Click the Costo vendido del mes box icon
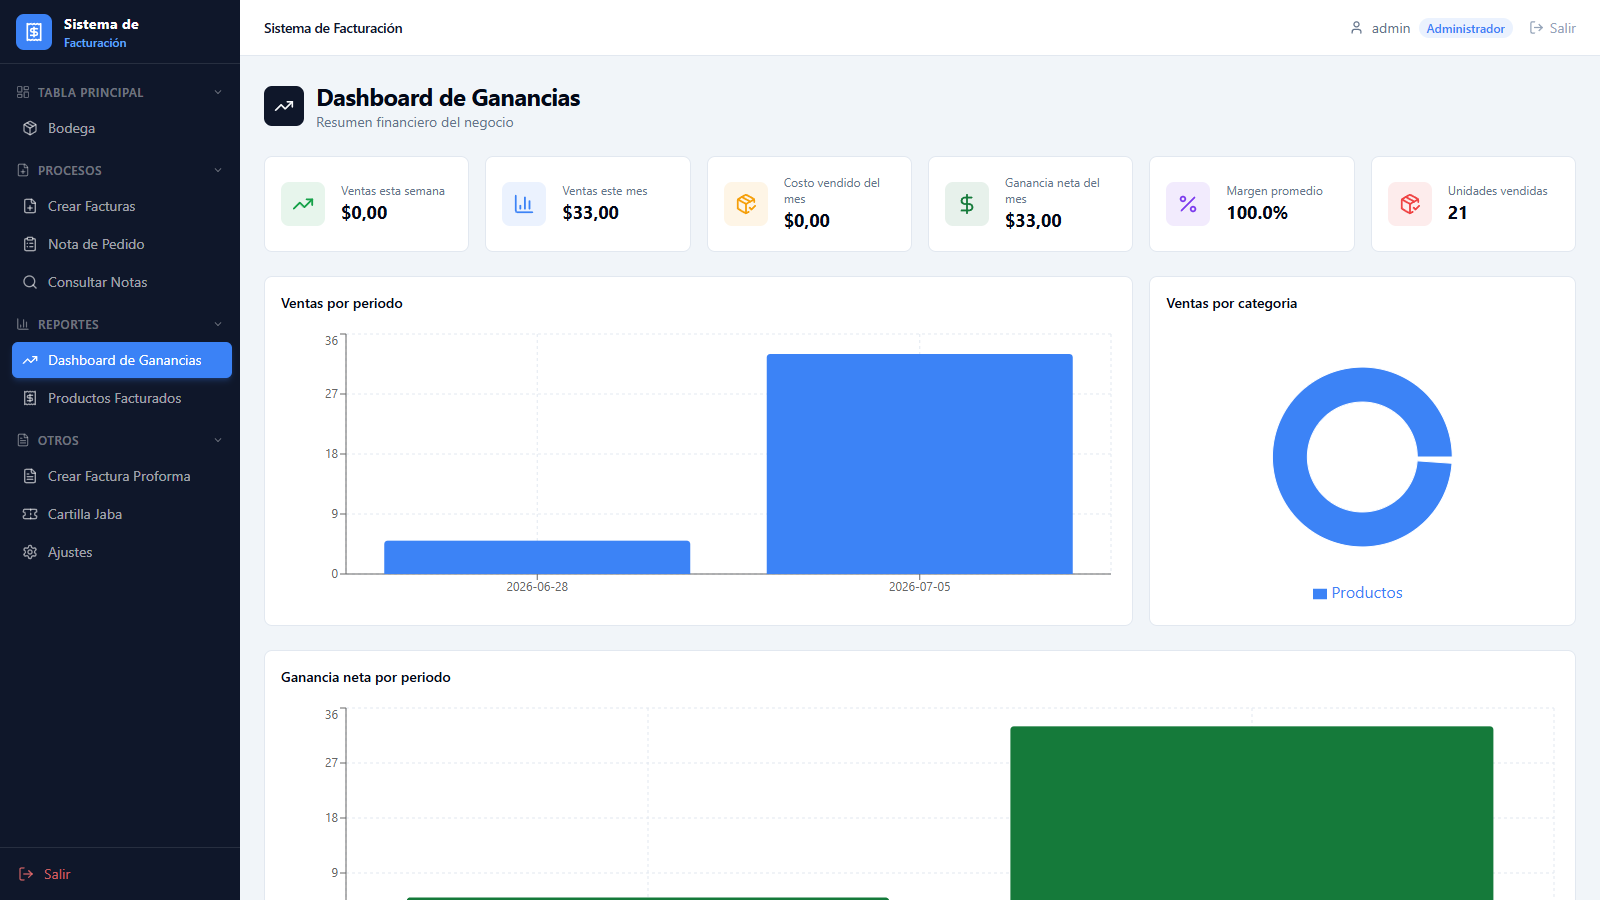The image size is (1600, 900). [x=746, y=204]
